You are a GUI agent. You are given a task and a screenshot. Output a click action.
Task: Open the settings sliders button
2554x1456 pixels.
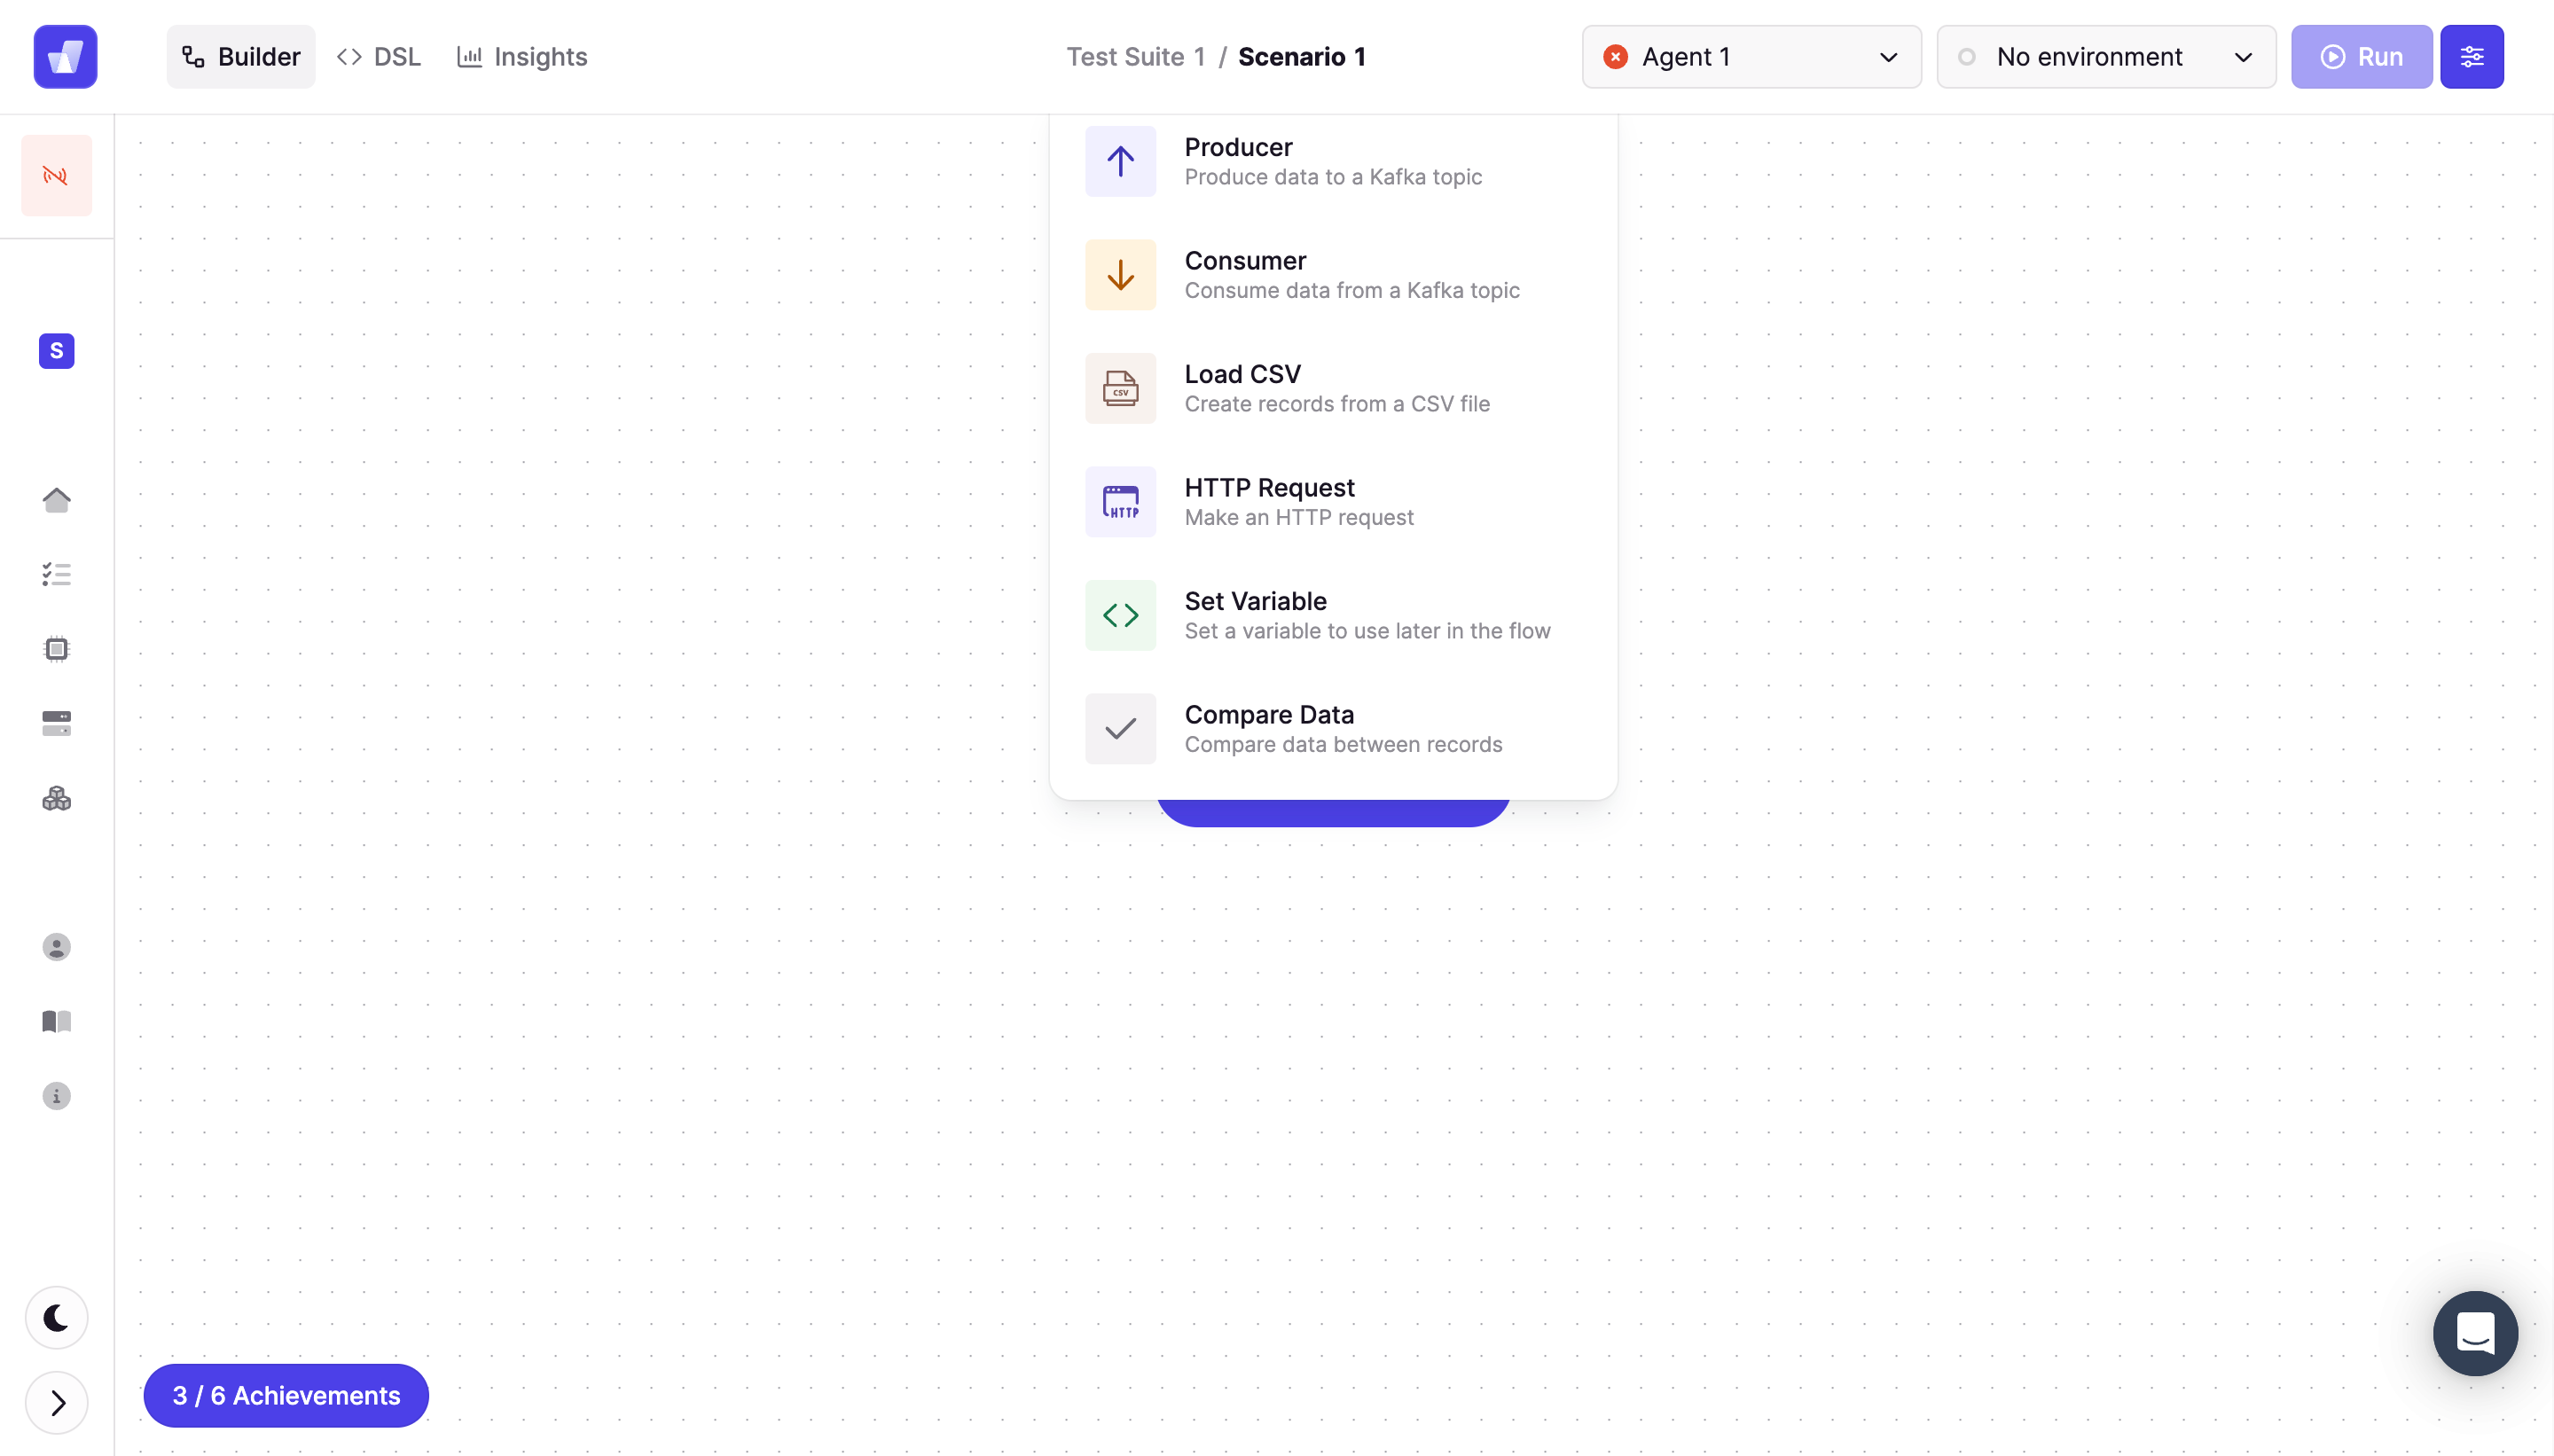2471,57
